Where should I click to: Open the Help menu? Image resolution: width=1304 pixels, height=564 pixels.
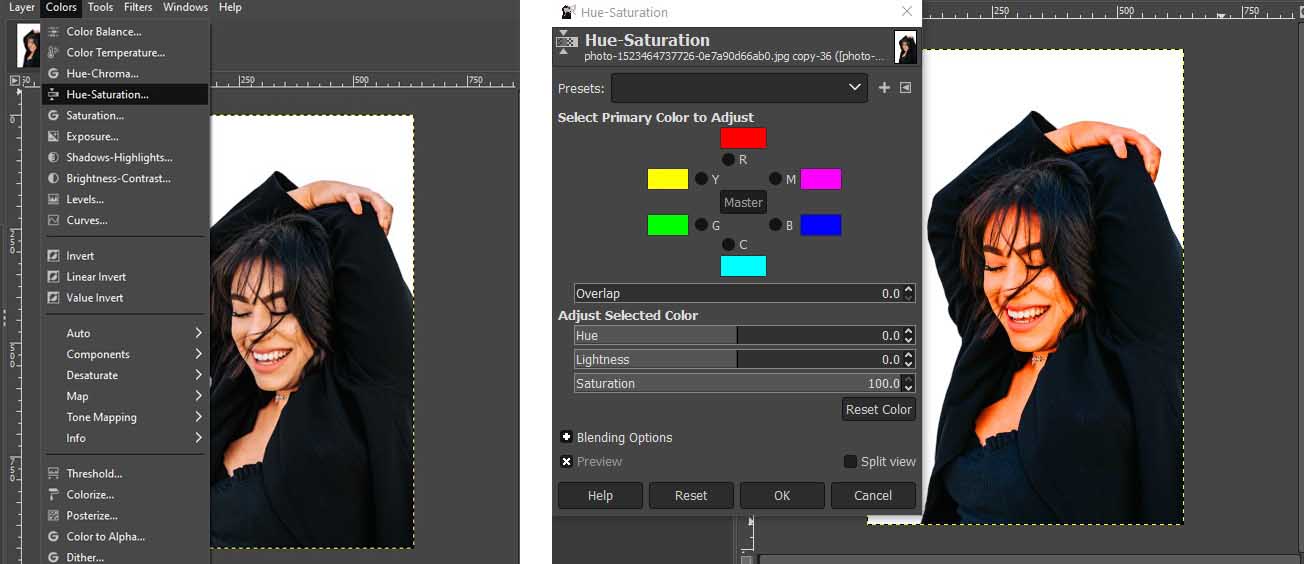230,7
